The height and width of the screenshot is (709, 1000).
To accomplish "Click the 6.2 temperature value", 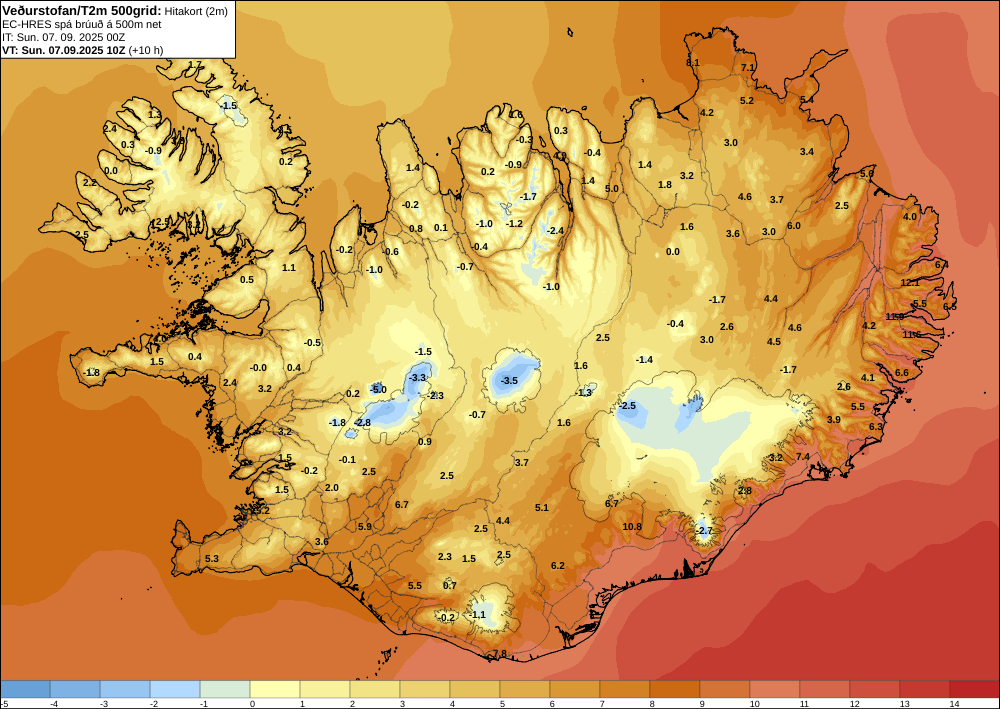I will 557,566.
